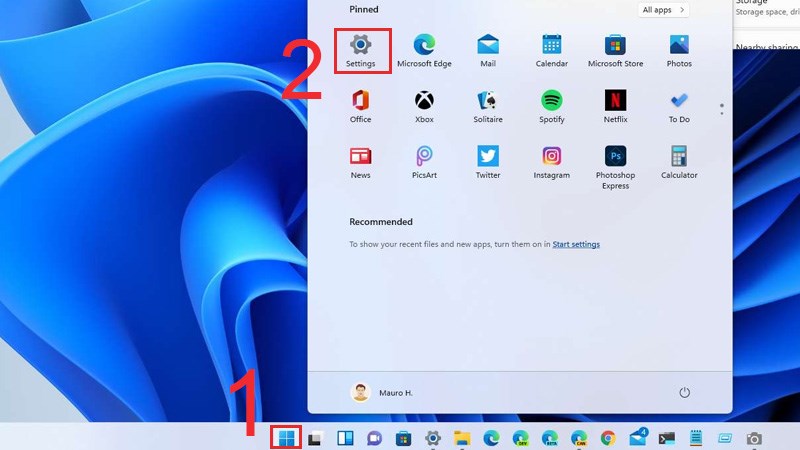Open Notepad from the taskbar
The height and width of the screenshot is (450, 800).
pyautogui.click(x=695, y=438)
